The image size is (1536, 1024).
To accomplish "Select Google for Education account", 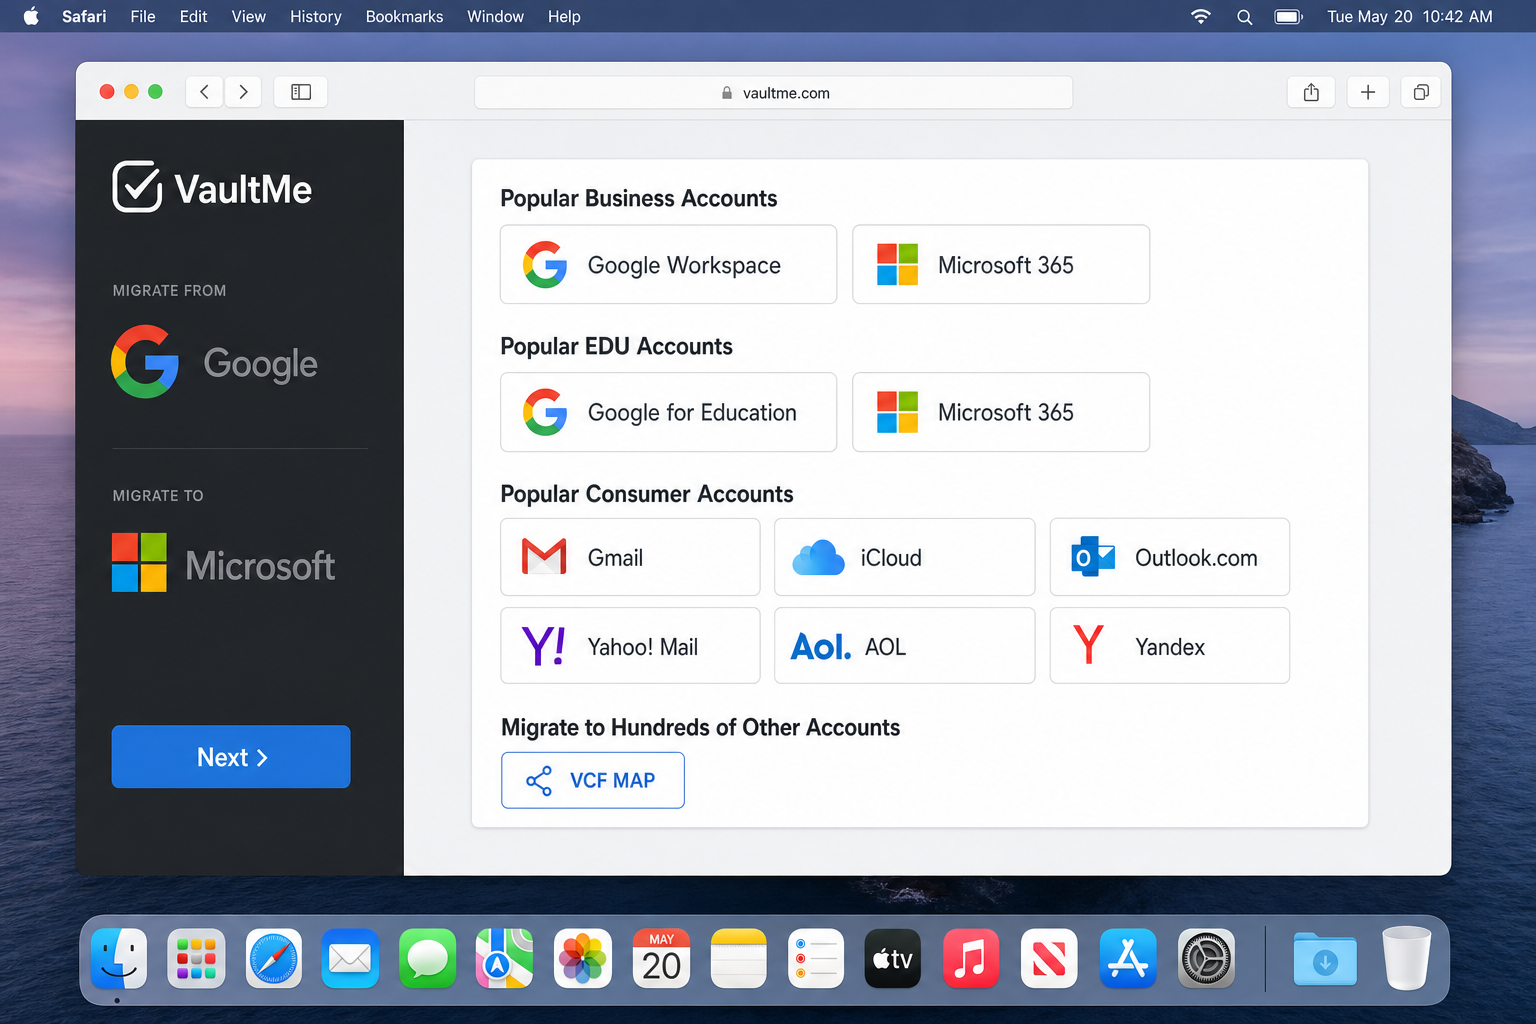I will click(668, 412).
